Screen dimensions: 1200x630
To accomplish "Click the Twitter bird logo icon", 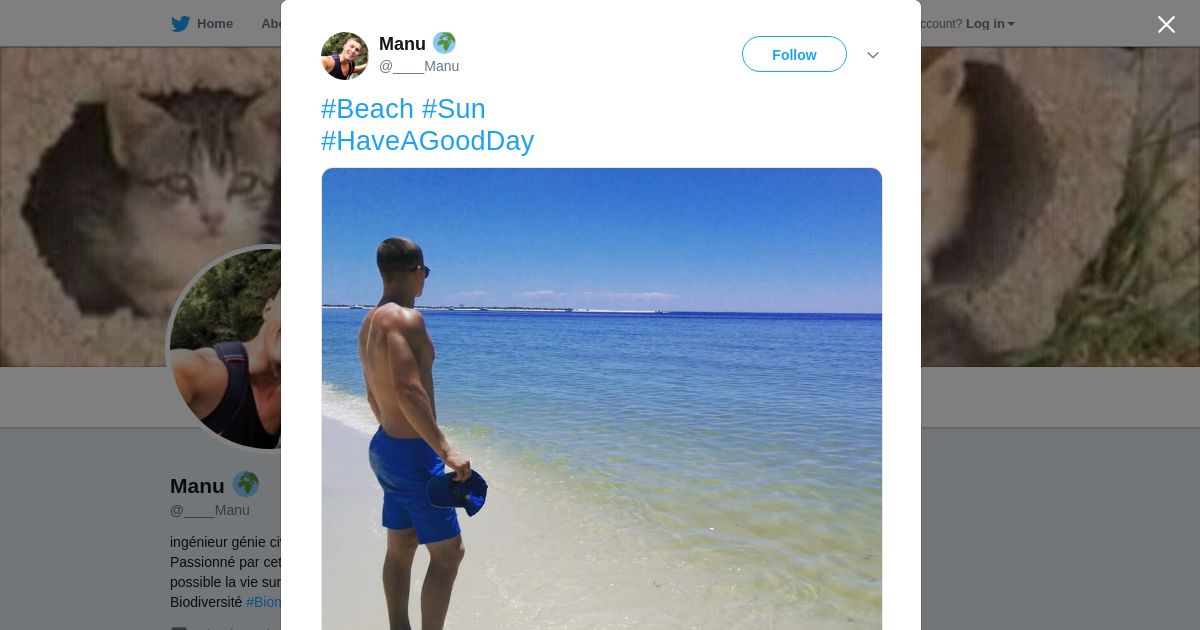I will [180, 24].
